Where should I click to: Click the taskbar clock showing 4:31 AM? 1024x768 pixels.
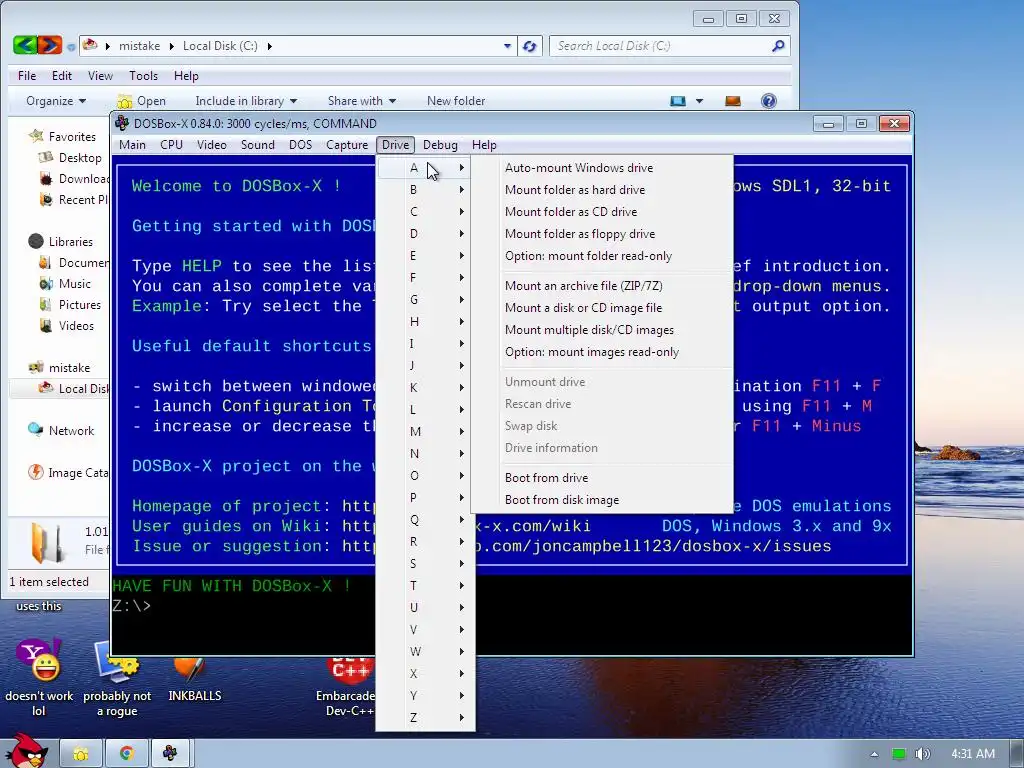click(x=972, y=754)
